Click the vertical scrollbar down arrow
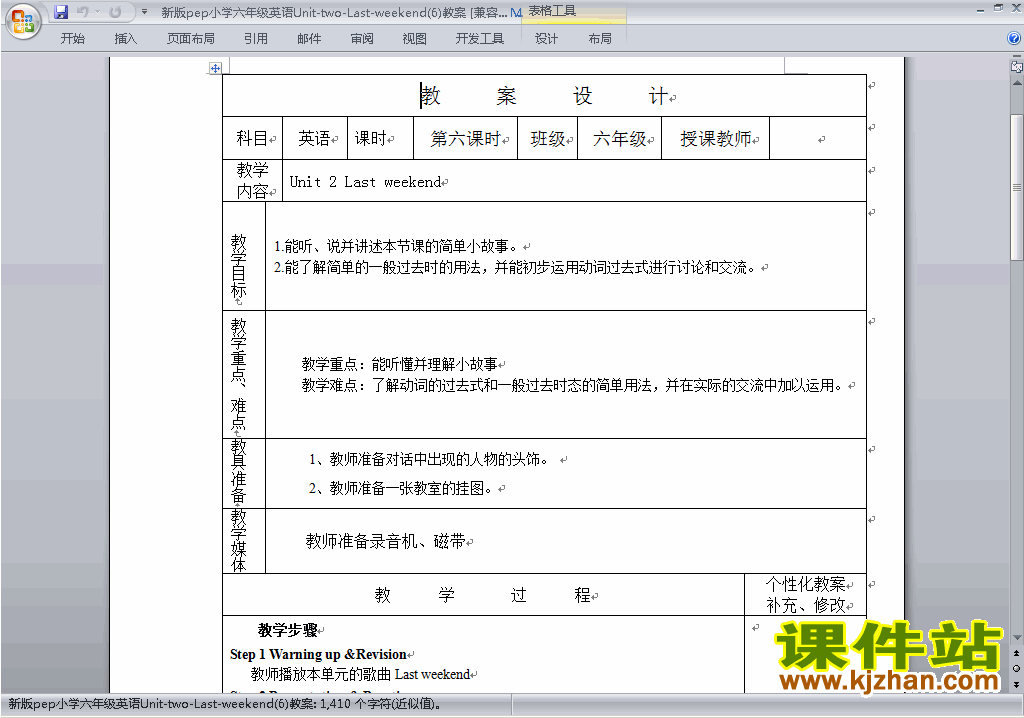Viewport: 1024px width, 718px height. click(x=1016, y=638)
